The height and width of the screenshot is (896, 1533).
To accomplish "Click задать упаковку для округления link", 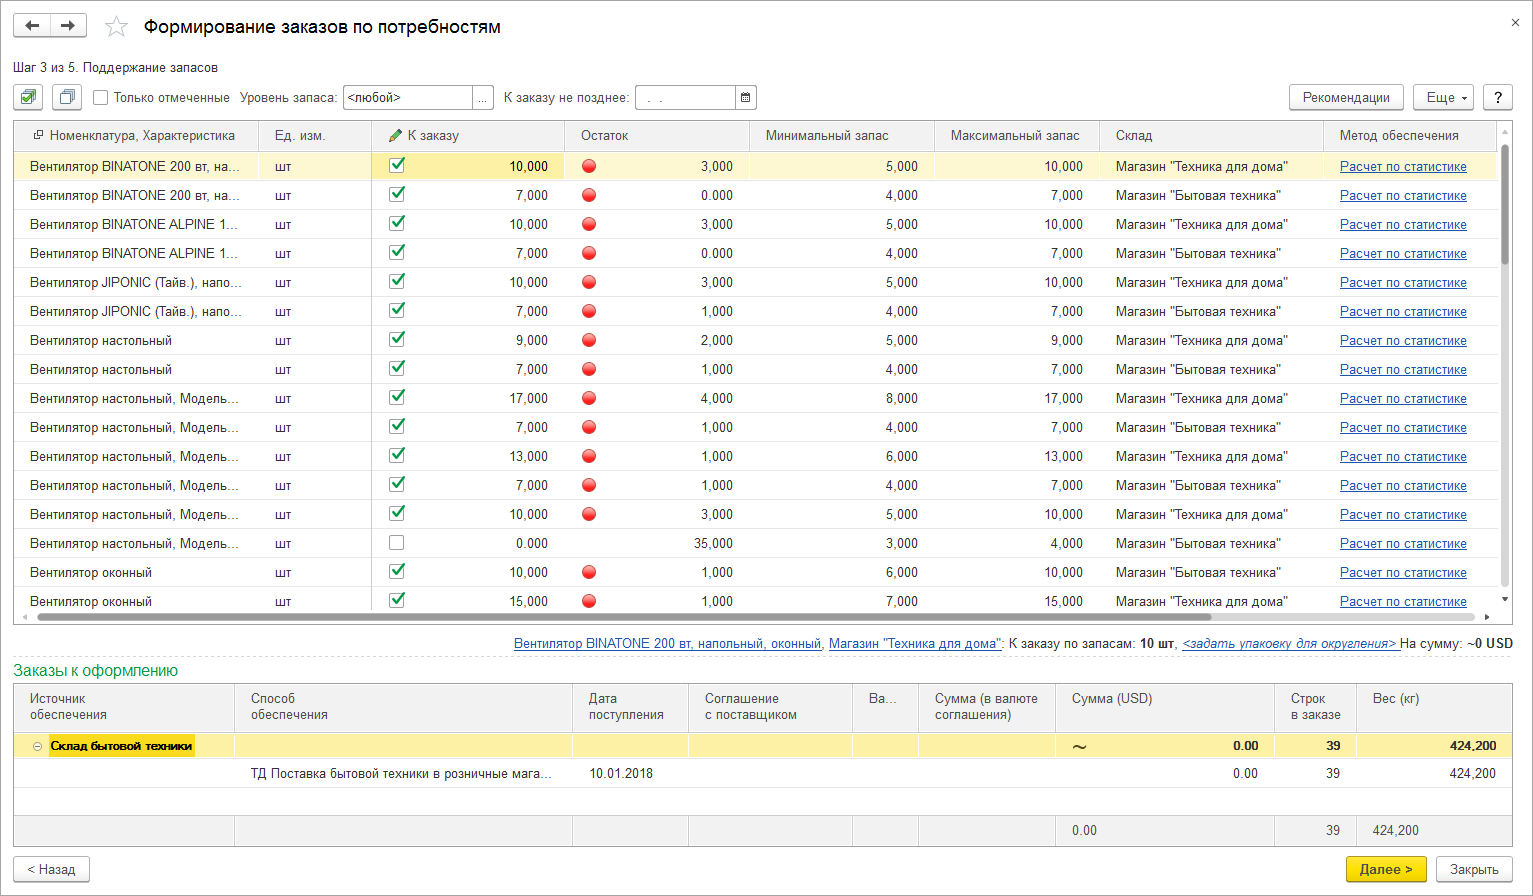I will tap(1289, 643).
